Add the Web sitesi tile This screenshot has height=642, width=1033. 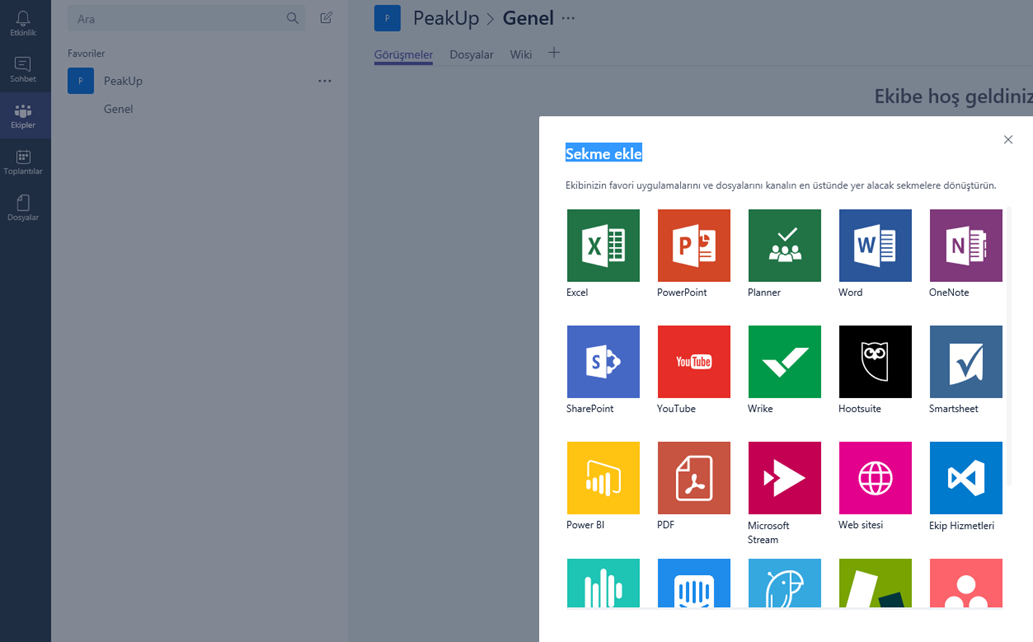tap(875, 478)
